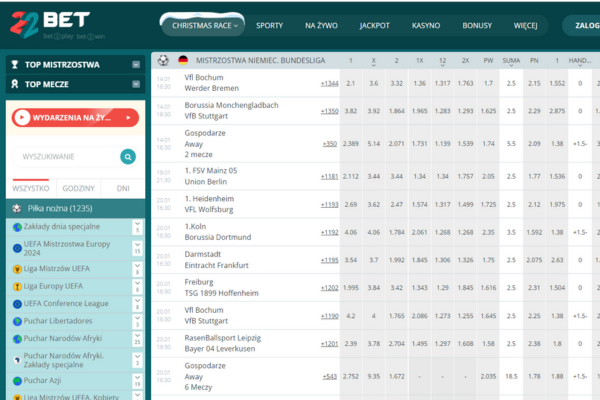The image size is (600, 400).
Task: Expand the Top Mecze section
Action: (x=135, y=85)
